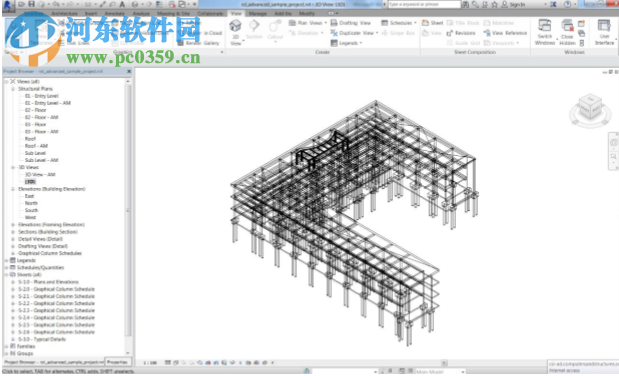Select 'Schedules/Quantities' in Project Browser
This screenshot has width=619, height=376.
tap(40, 267)
